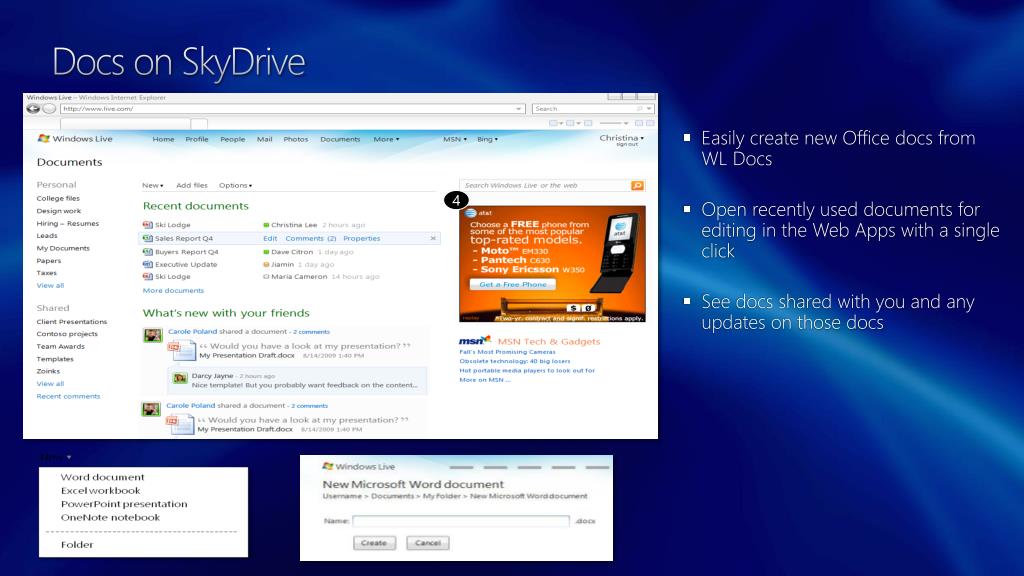Choose Word document from the New menu
1024x576 pixels.
click(103, 477)
